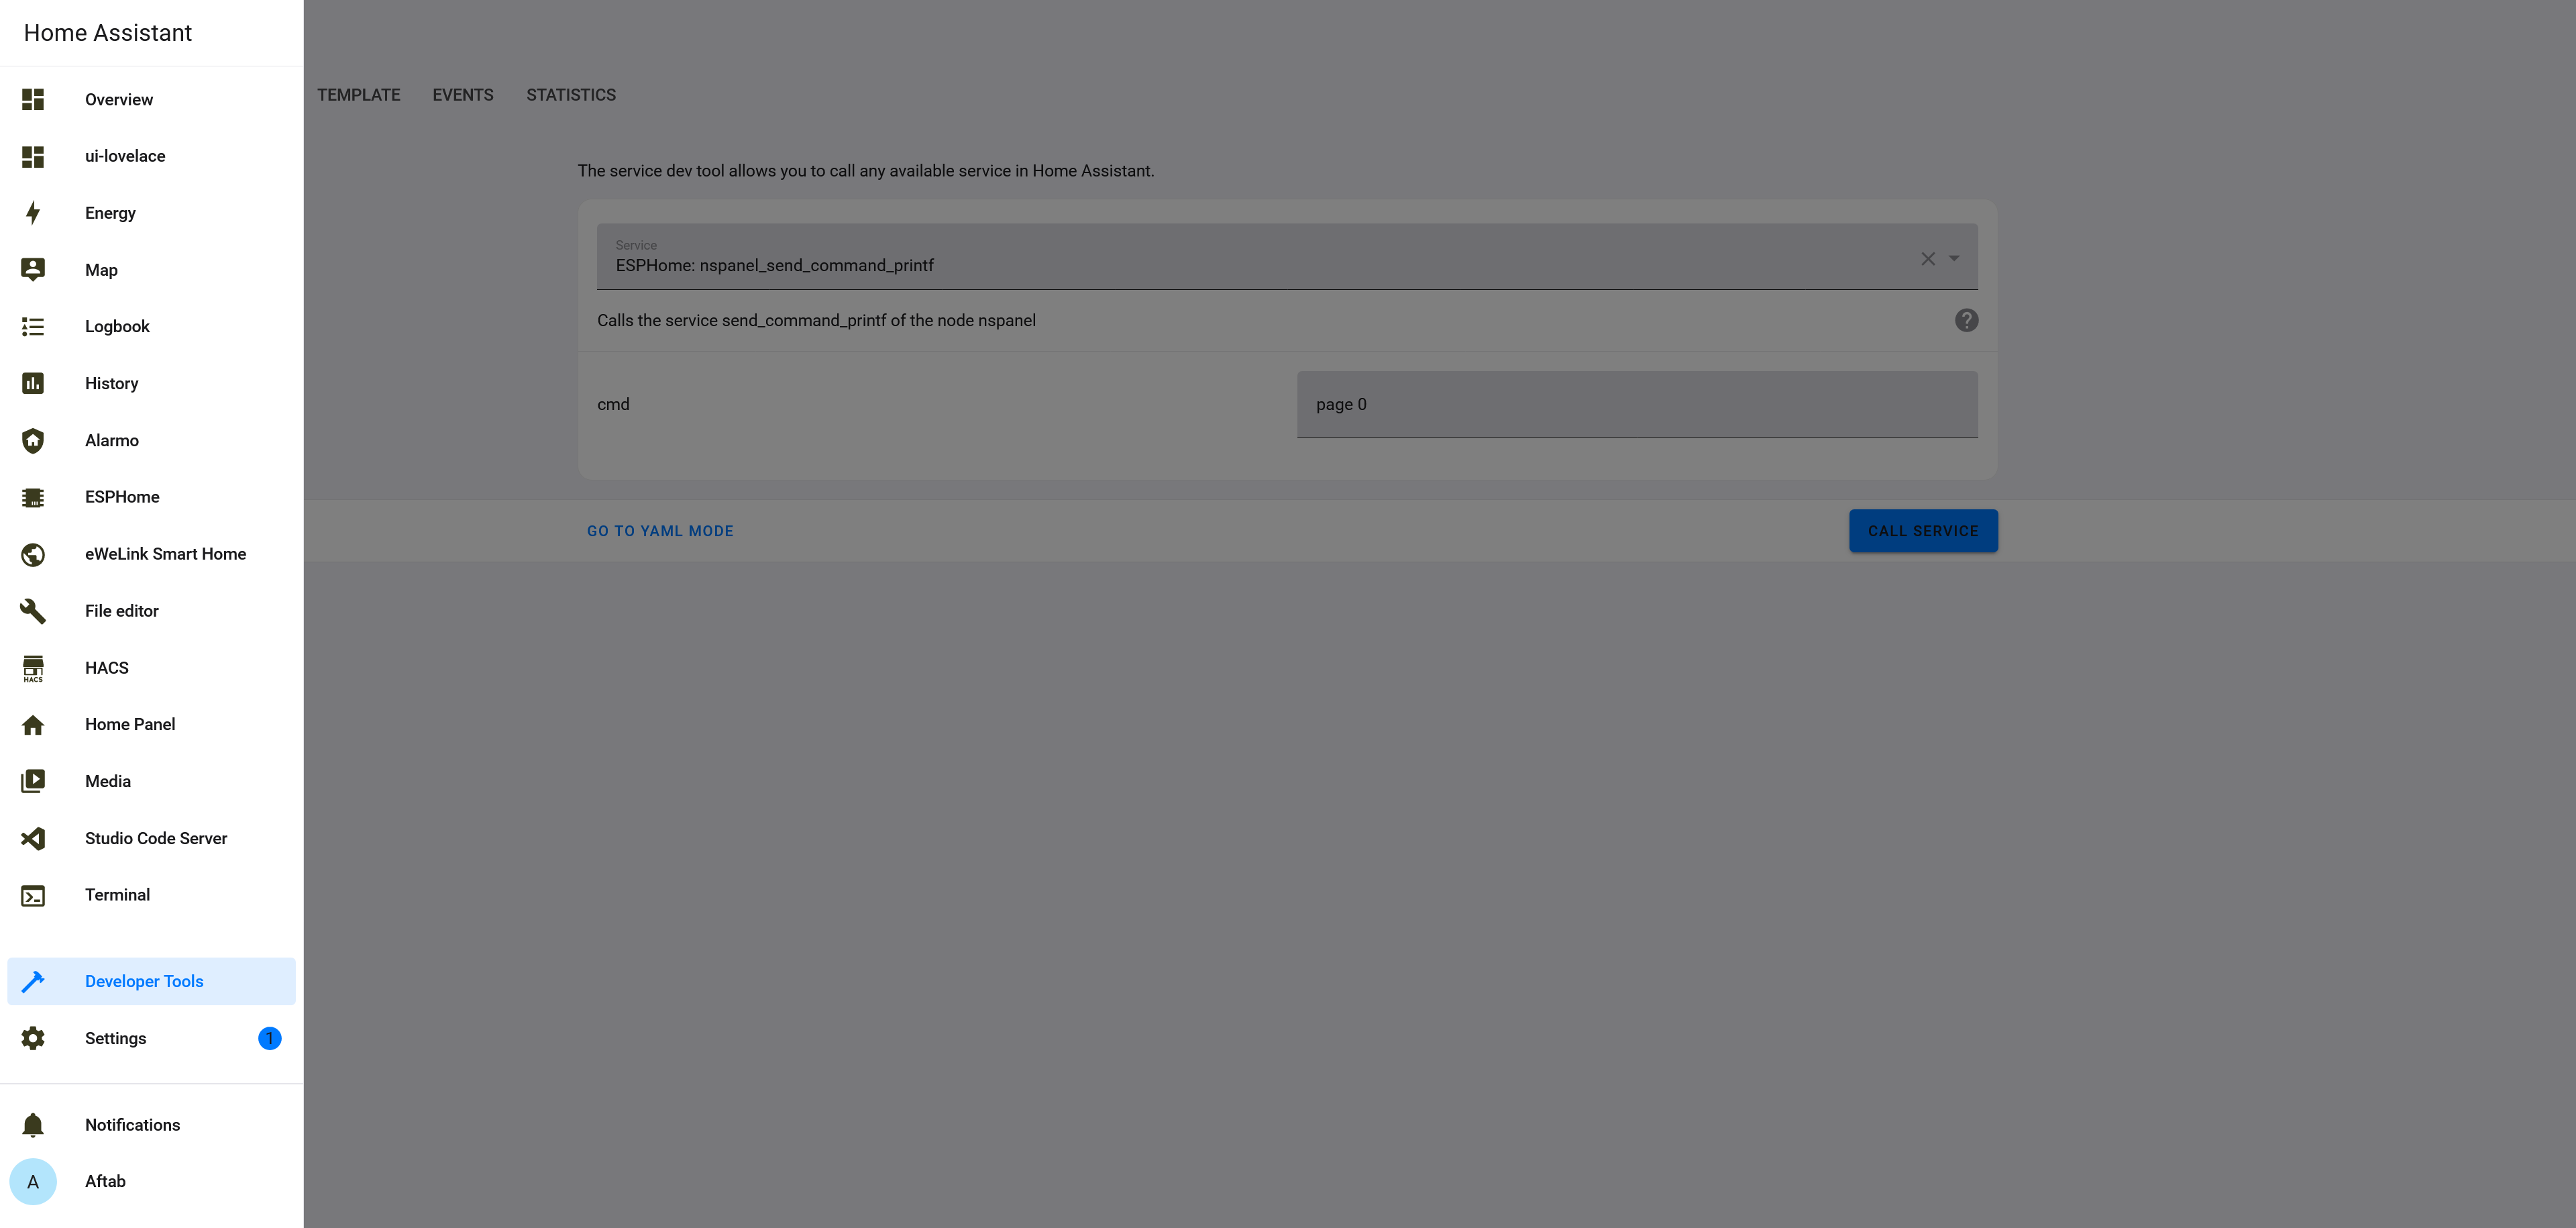Open the File editor wrench icon
Screen dimensions: 2576x1228
click(x=33, y=610)
